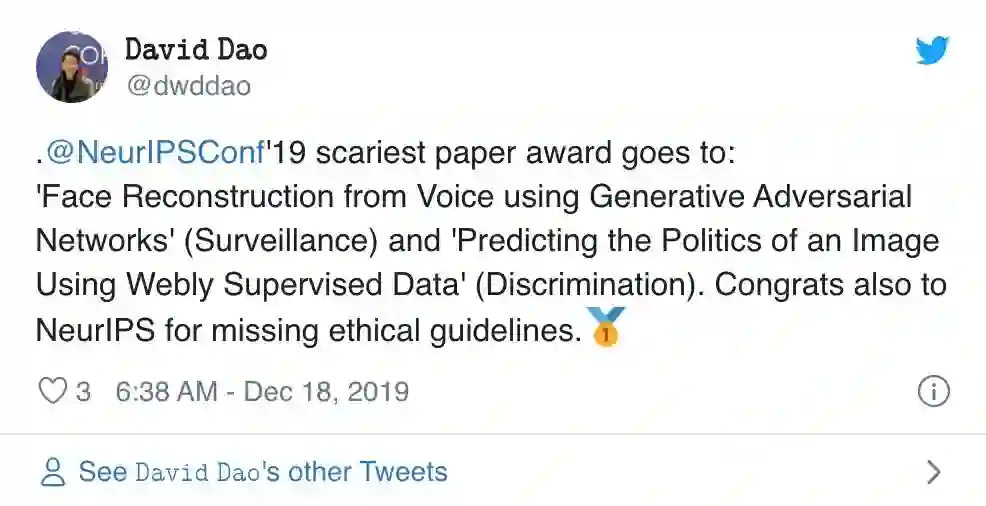Expand other Tweets with the right chevron
Screen dimensions: 986x506
click(933, 472)
